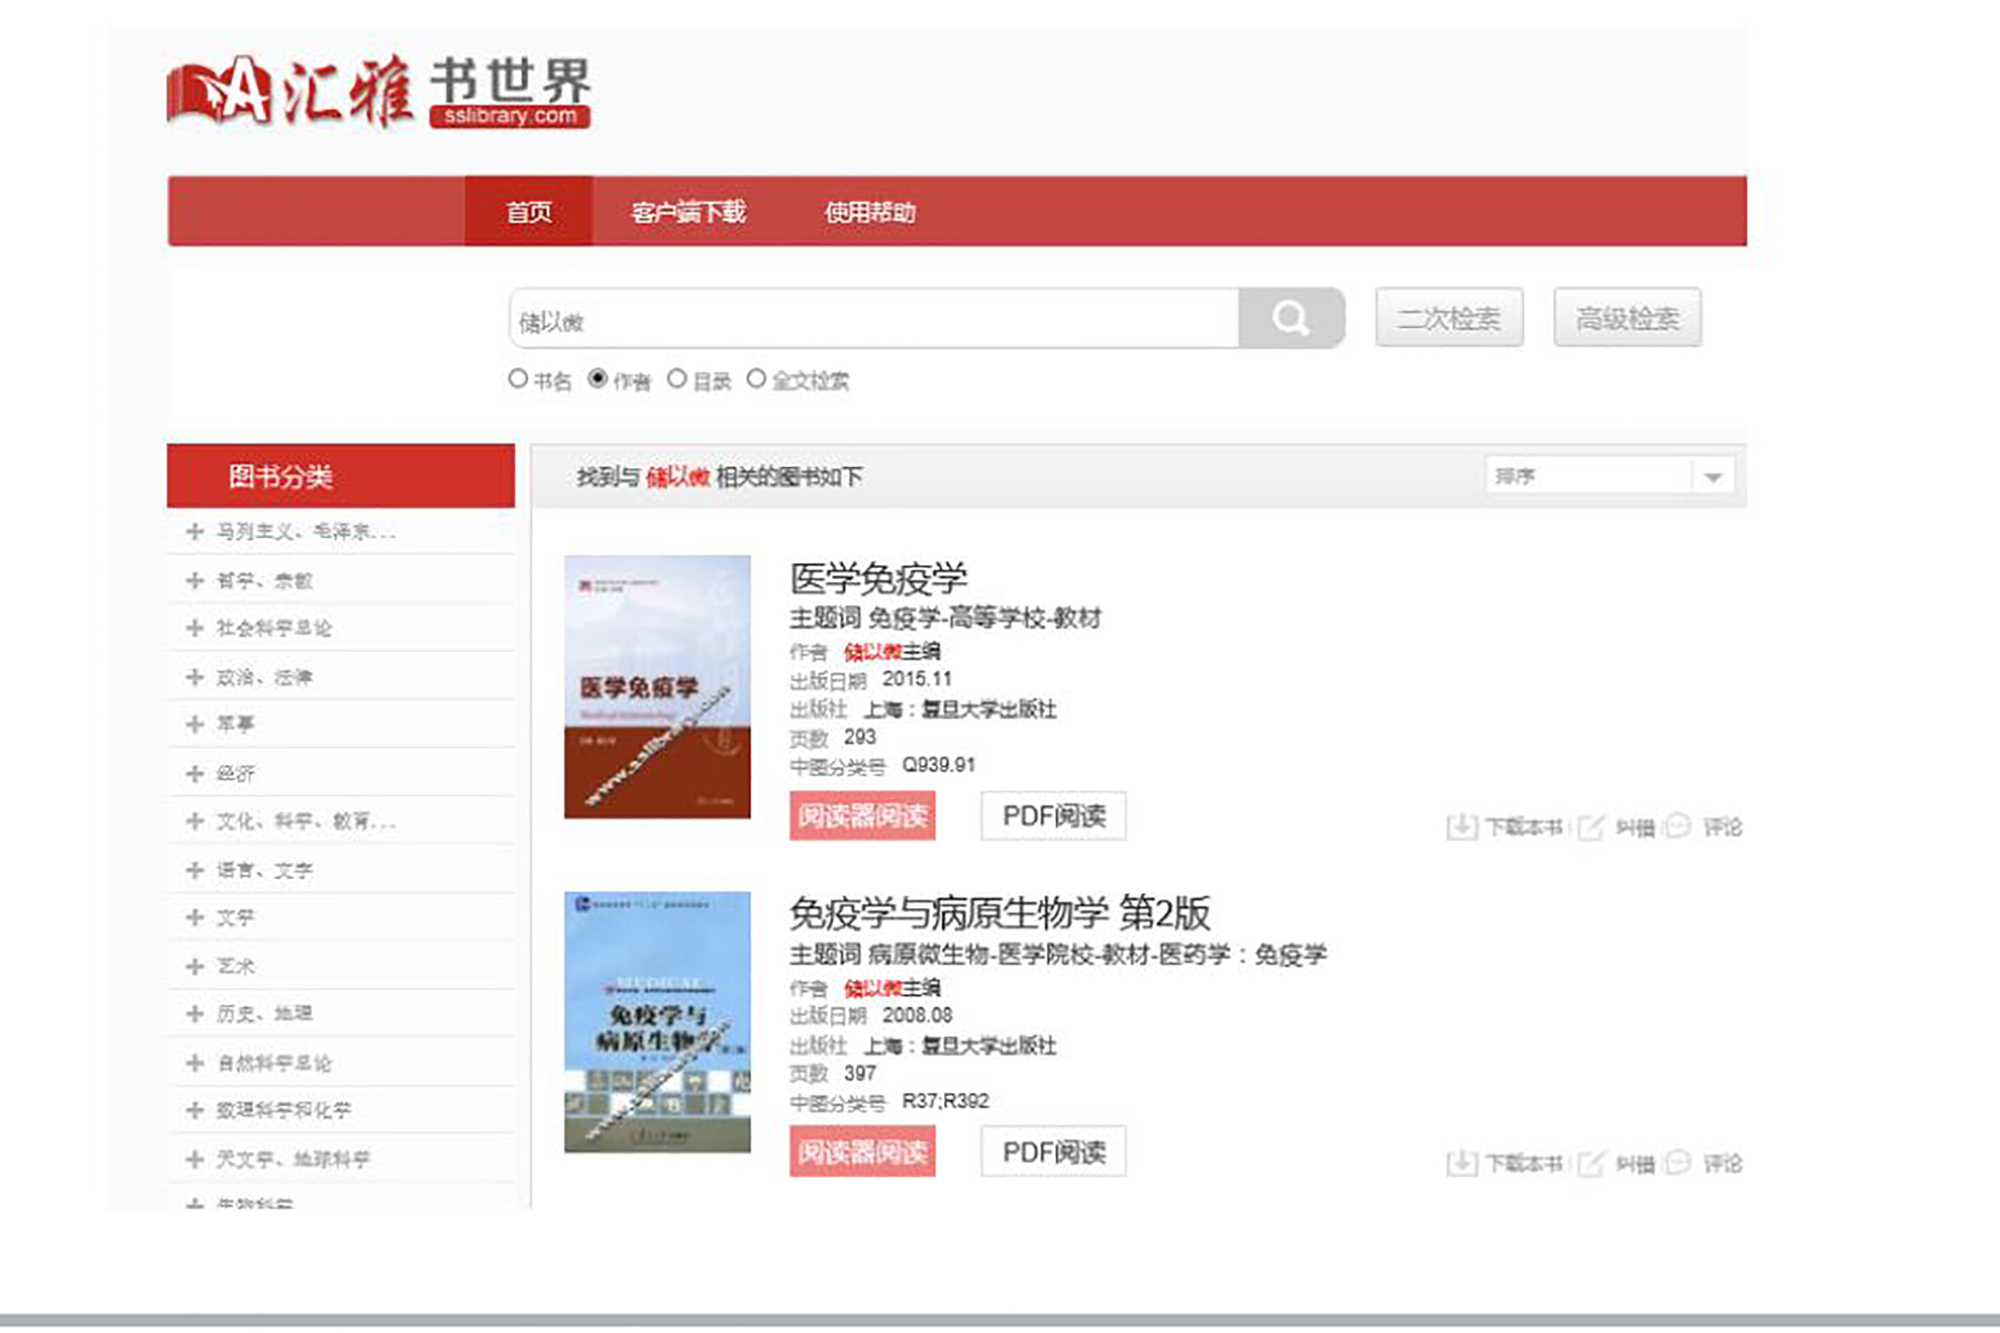Open the 排序 sort dropdown
The width and height of the screenshot is (2000, 1333).
(x=1712, y=477)
